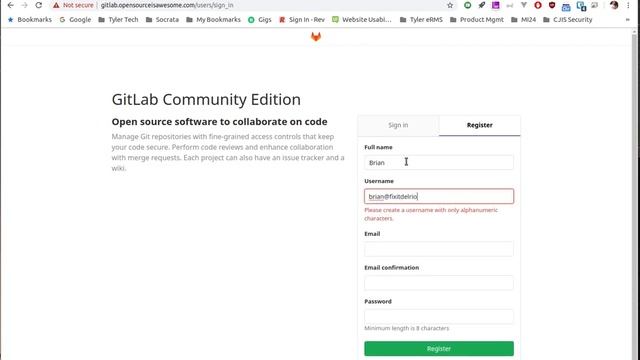Viewport: 640px width, 360px height.
Task: Open the green circle extension icon
Action: pos(467,5)
